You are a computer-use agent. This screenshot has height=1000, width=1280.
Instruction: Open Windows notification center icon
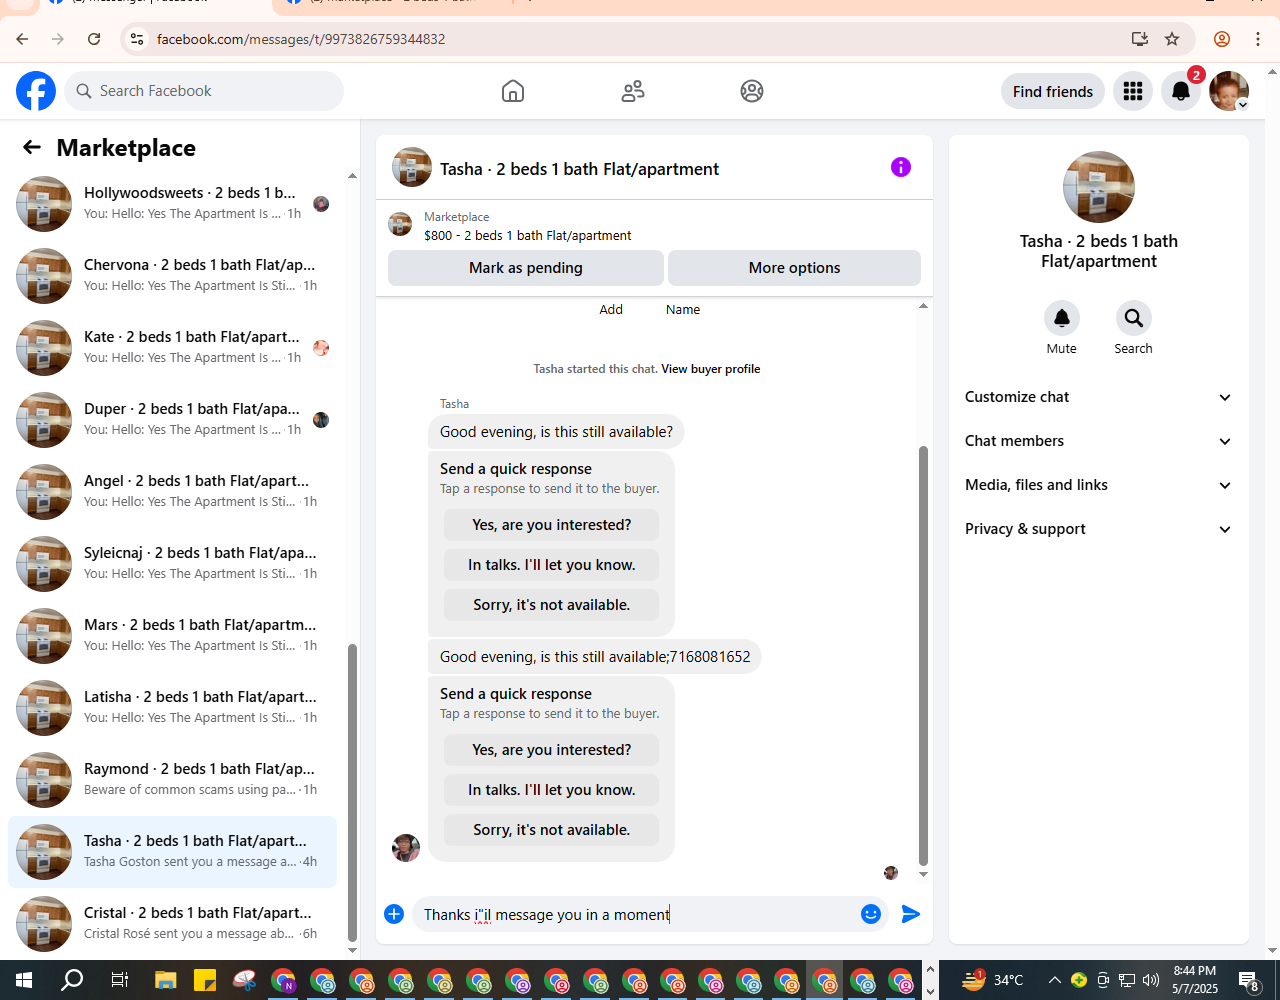[x=1248, y=980]
